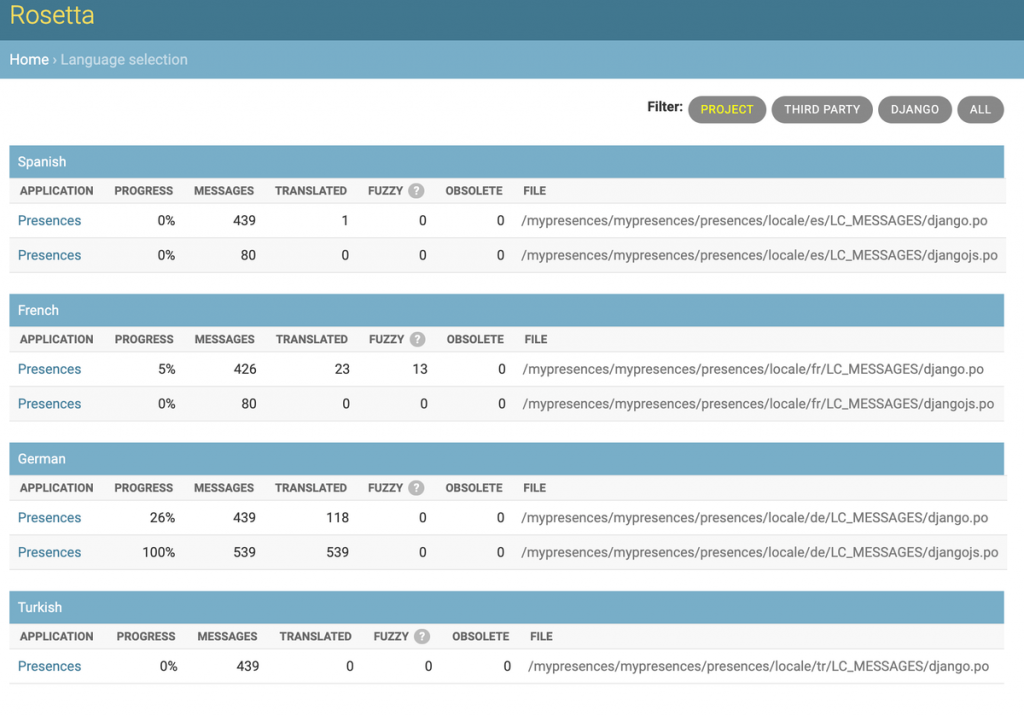Click the Fuzzy help icon in Turkish table
This screenshot has width=1024, height=716.
(x=422, y=636)
